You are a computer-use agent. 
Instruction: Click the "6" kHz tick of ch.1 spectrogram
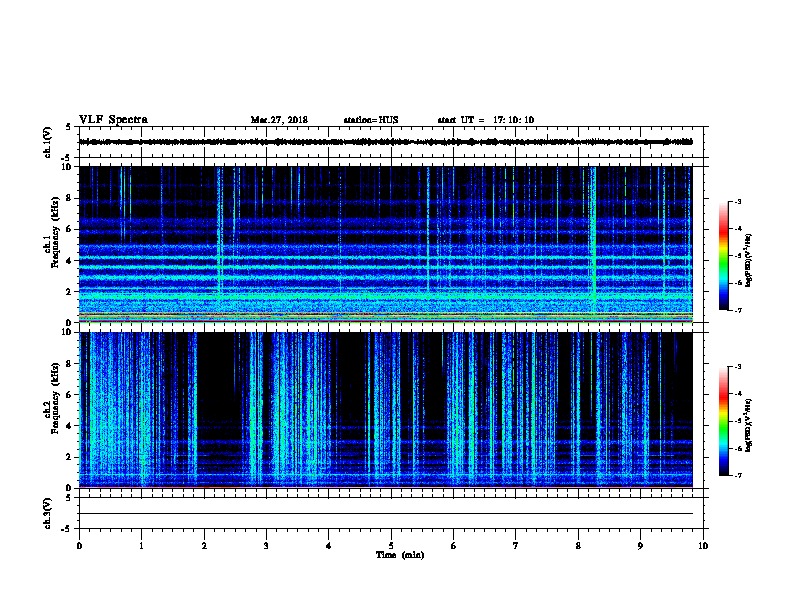[x=70, y=229]
